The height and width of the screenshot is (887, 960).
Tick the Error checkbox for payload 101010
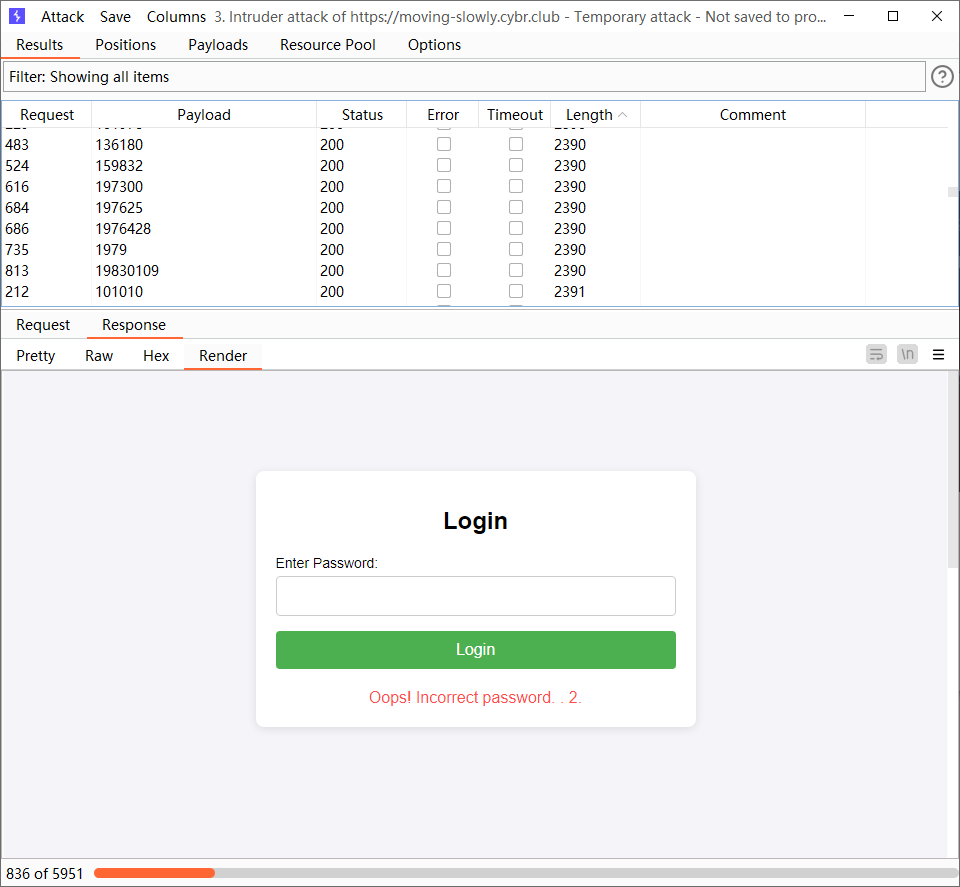tap(444, 291)
